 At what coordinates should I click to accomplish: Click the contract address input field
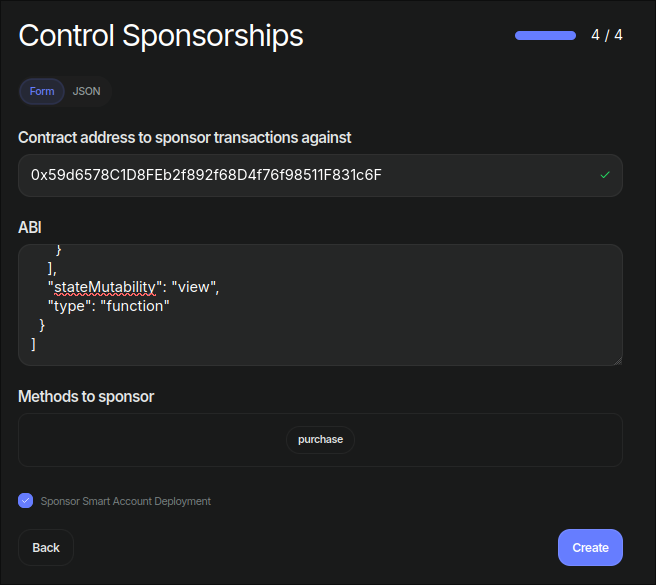click(320, 175)
